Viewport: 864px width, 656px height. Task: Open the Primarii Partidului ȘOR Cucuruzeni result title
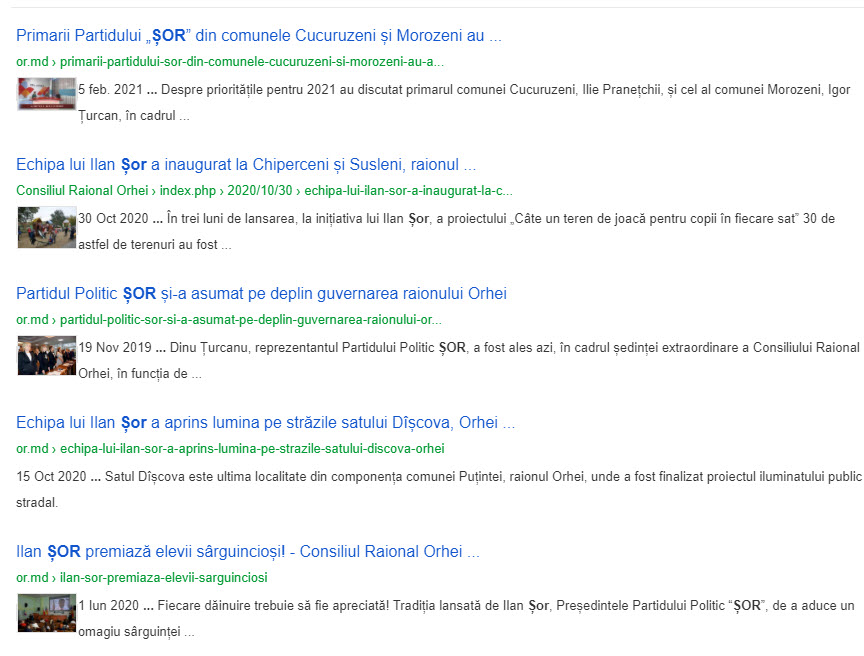(x=258, y=36)
